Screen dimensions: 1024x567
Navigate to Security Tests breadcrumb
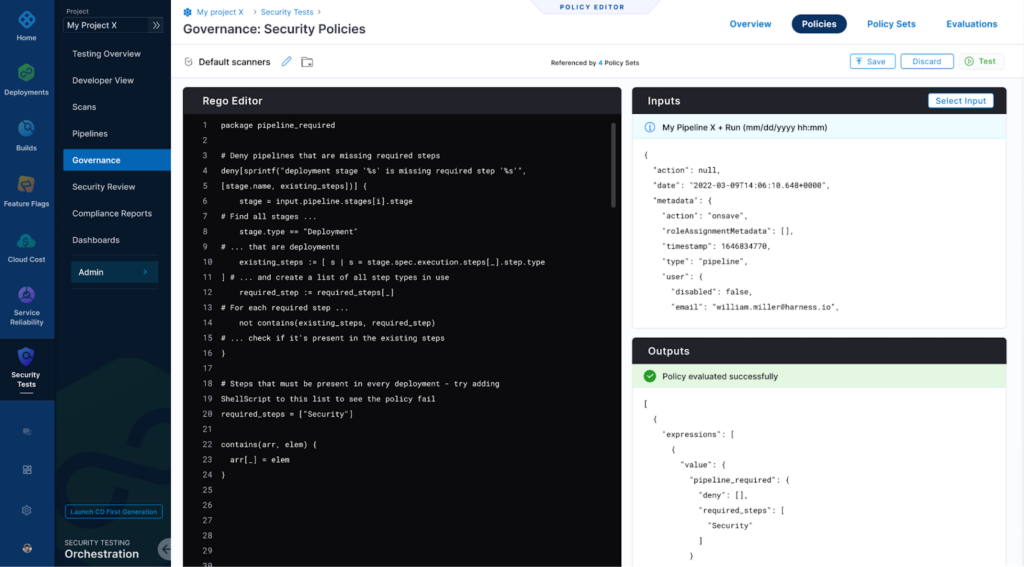287,12
